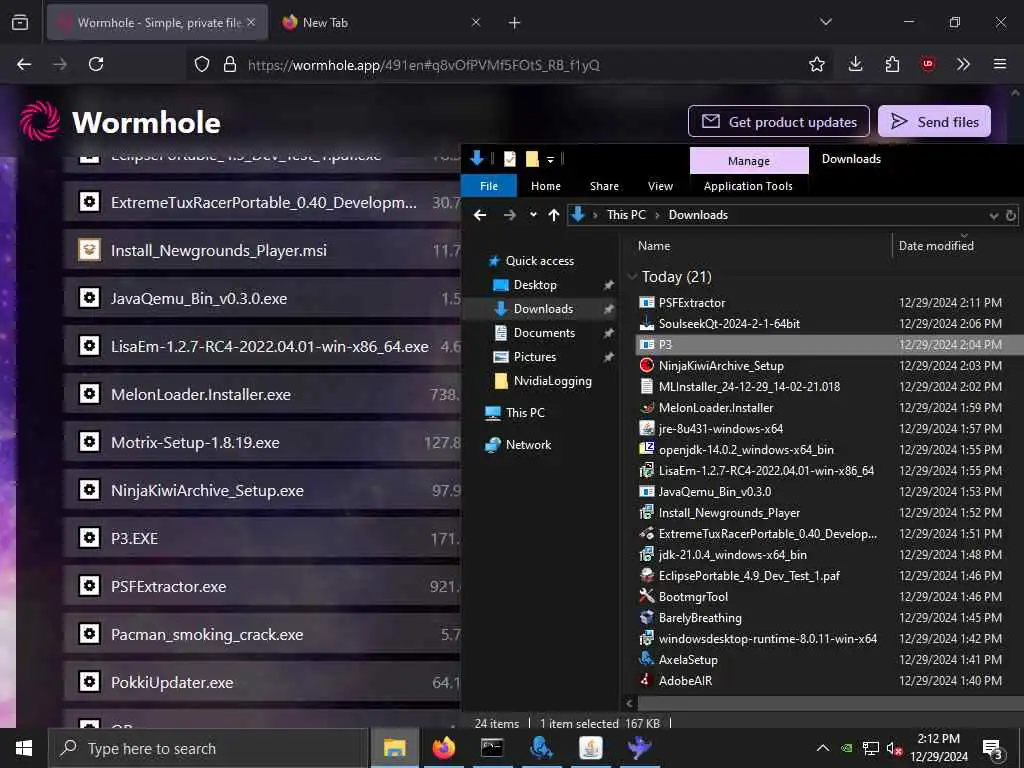
Task: Select Pictures in navigation pane
Action: 535,357
